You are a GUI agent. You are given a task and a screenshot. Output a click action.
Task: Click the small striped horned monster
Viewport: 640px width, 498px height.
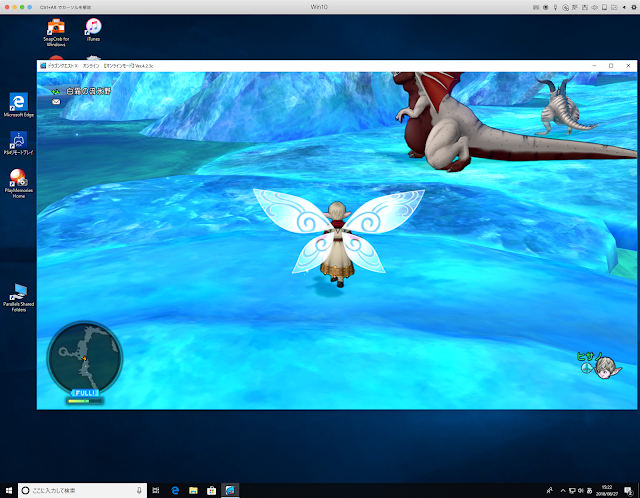point(564,107)
